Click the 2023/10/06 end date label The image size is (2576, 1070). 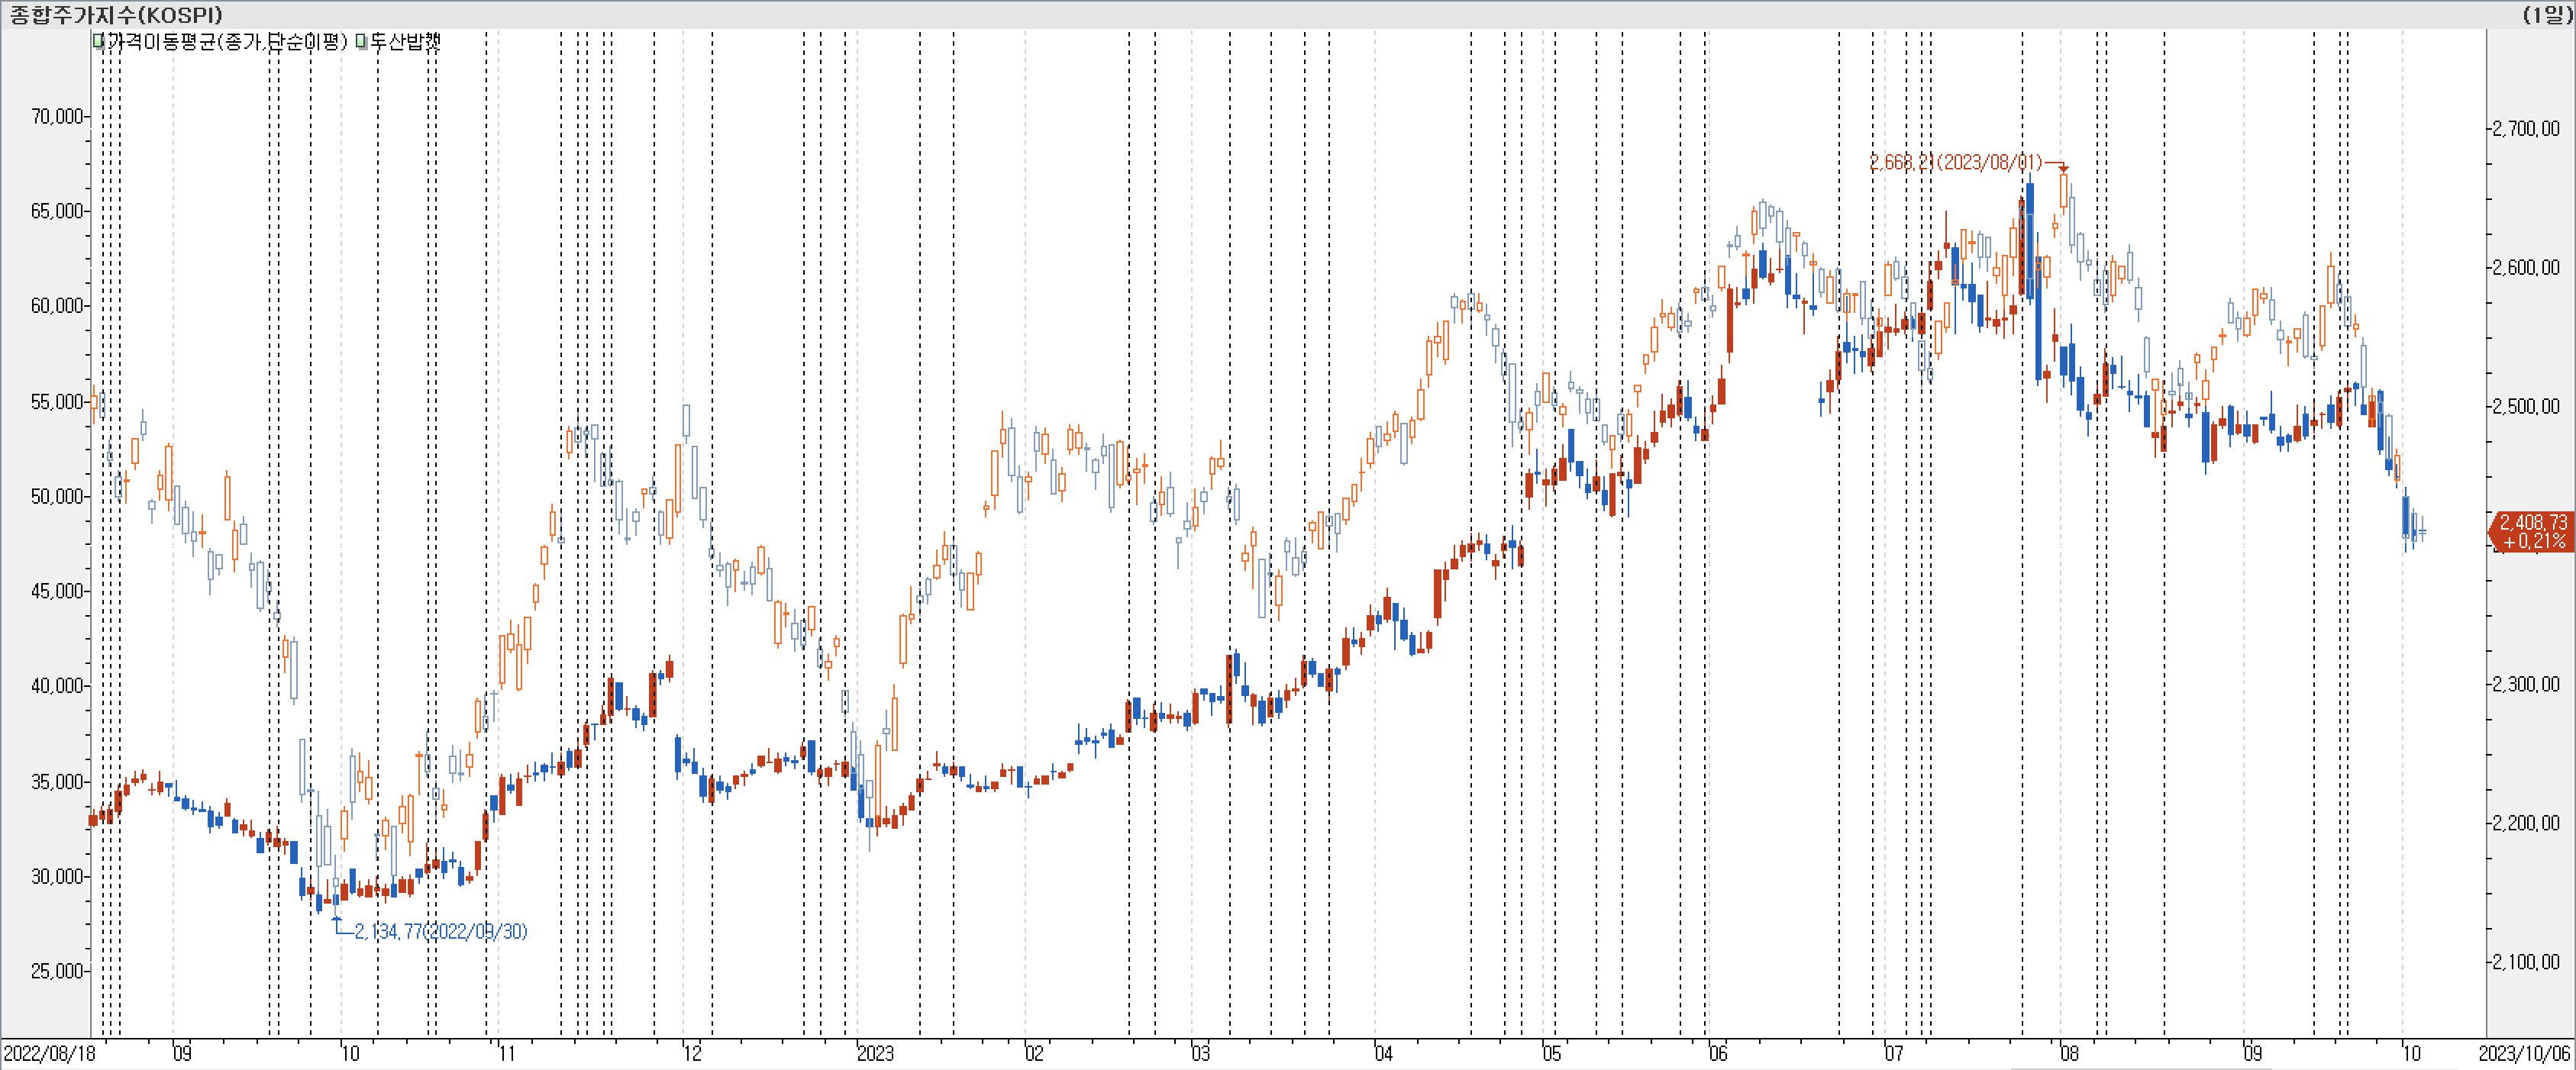click(x=2523, y=1053)
